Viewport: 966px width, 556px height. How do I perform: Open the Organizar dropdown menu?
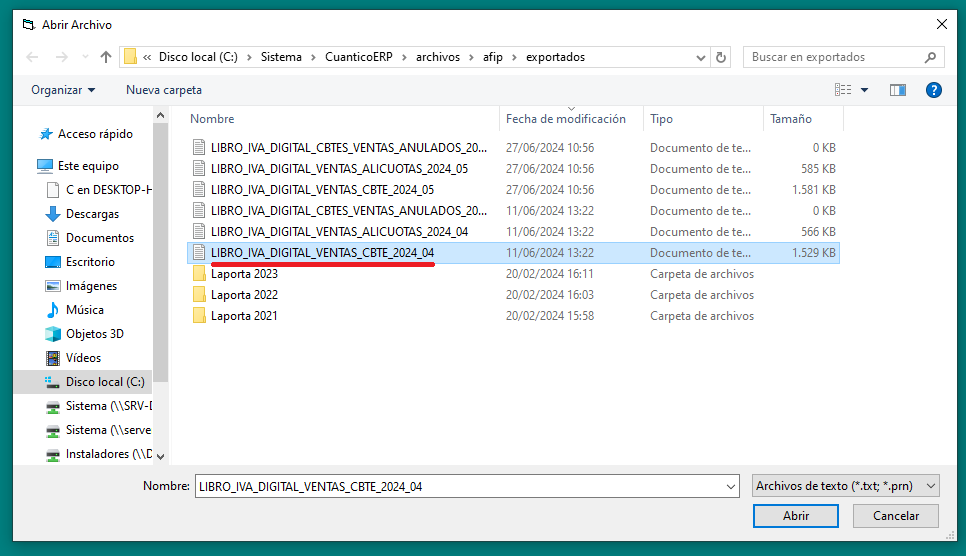63,90
